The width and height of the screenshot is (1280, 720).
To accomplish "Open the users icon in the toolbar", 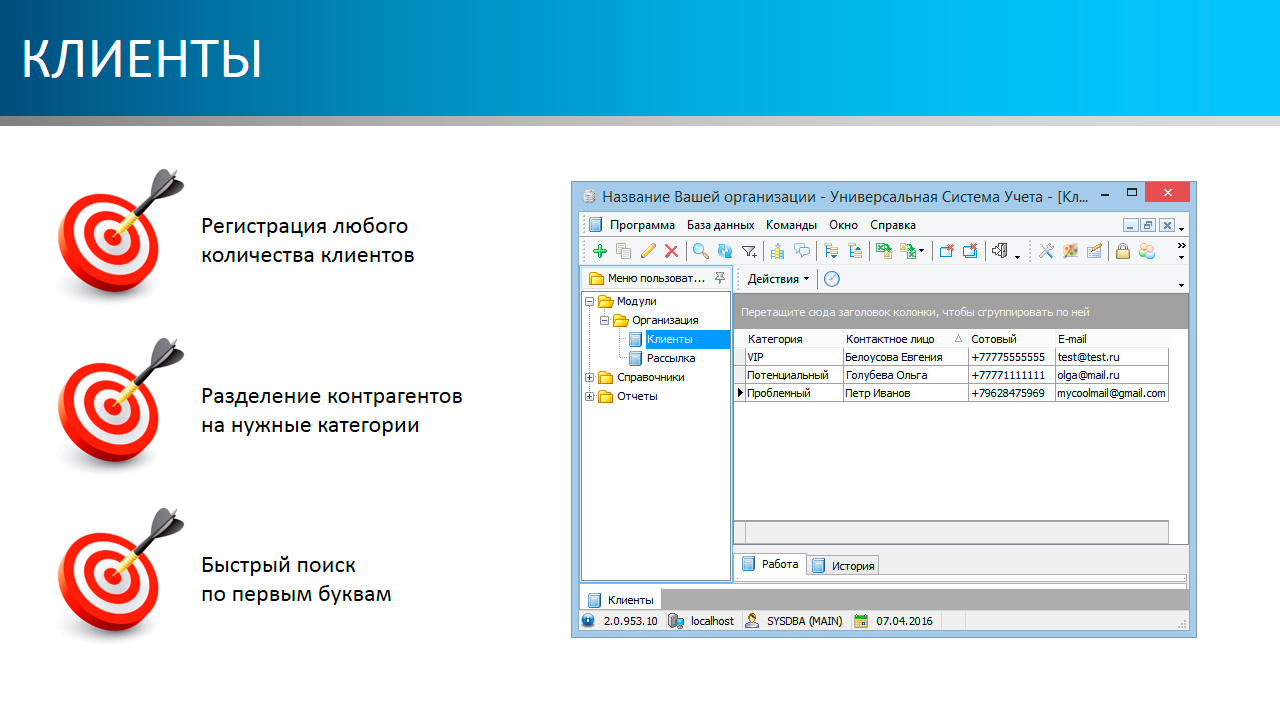I will (x=1147, y=251).
